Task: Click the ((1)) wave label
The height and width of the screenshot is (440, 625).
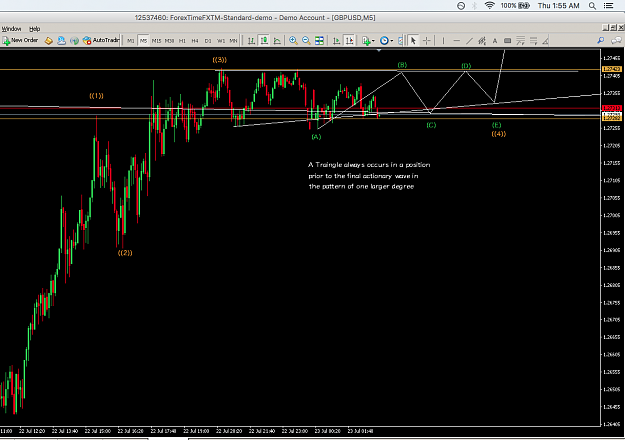Action: [96, 96]
